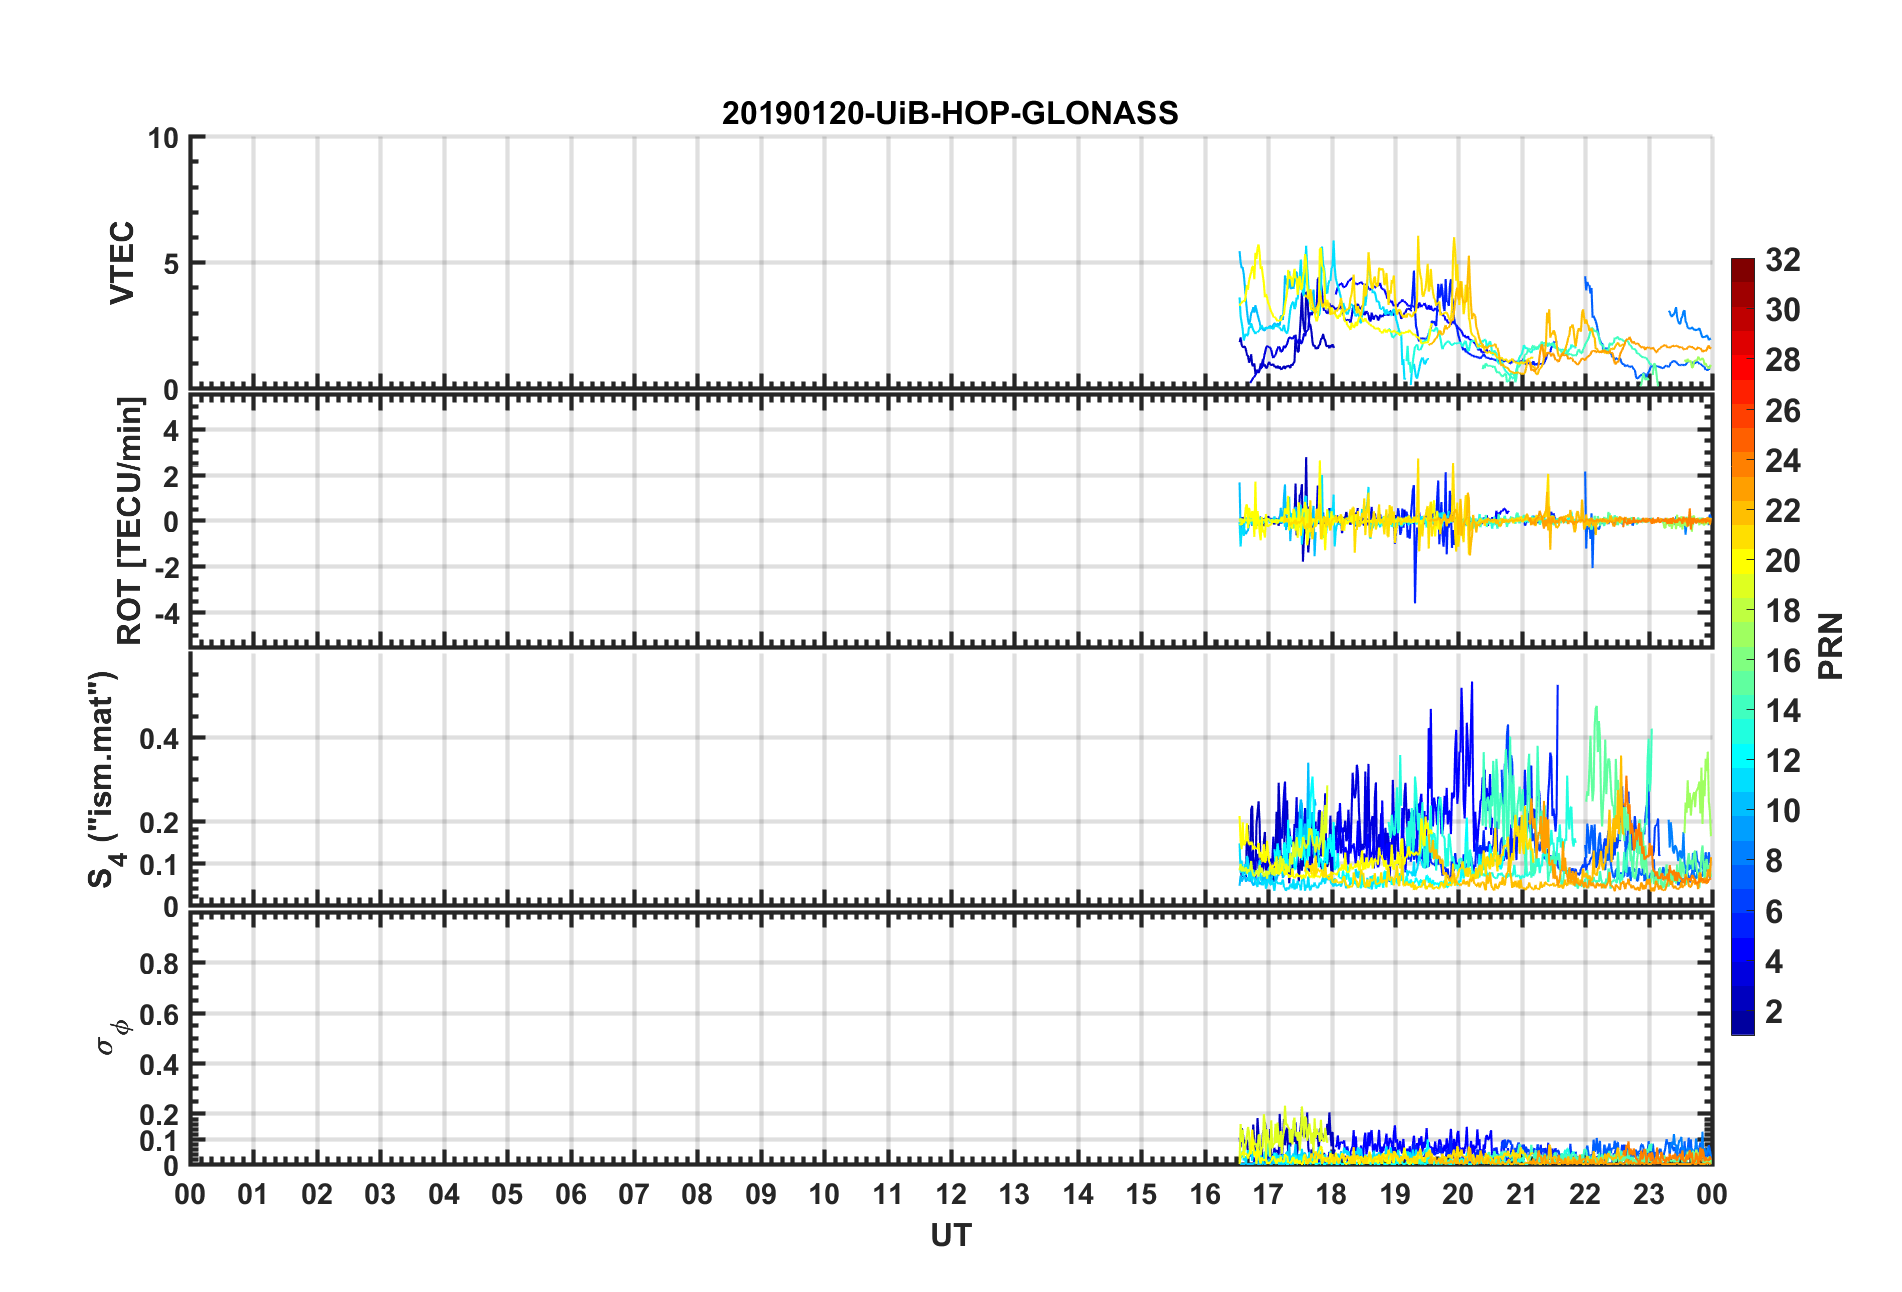
Task: Click the sigma phi axis label
Action: coord(112,1037)
